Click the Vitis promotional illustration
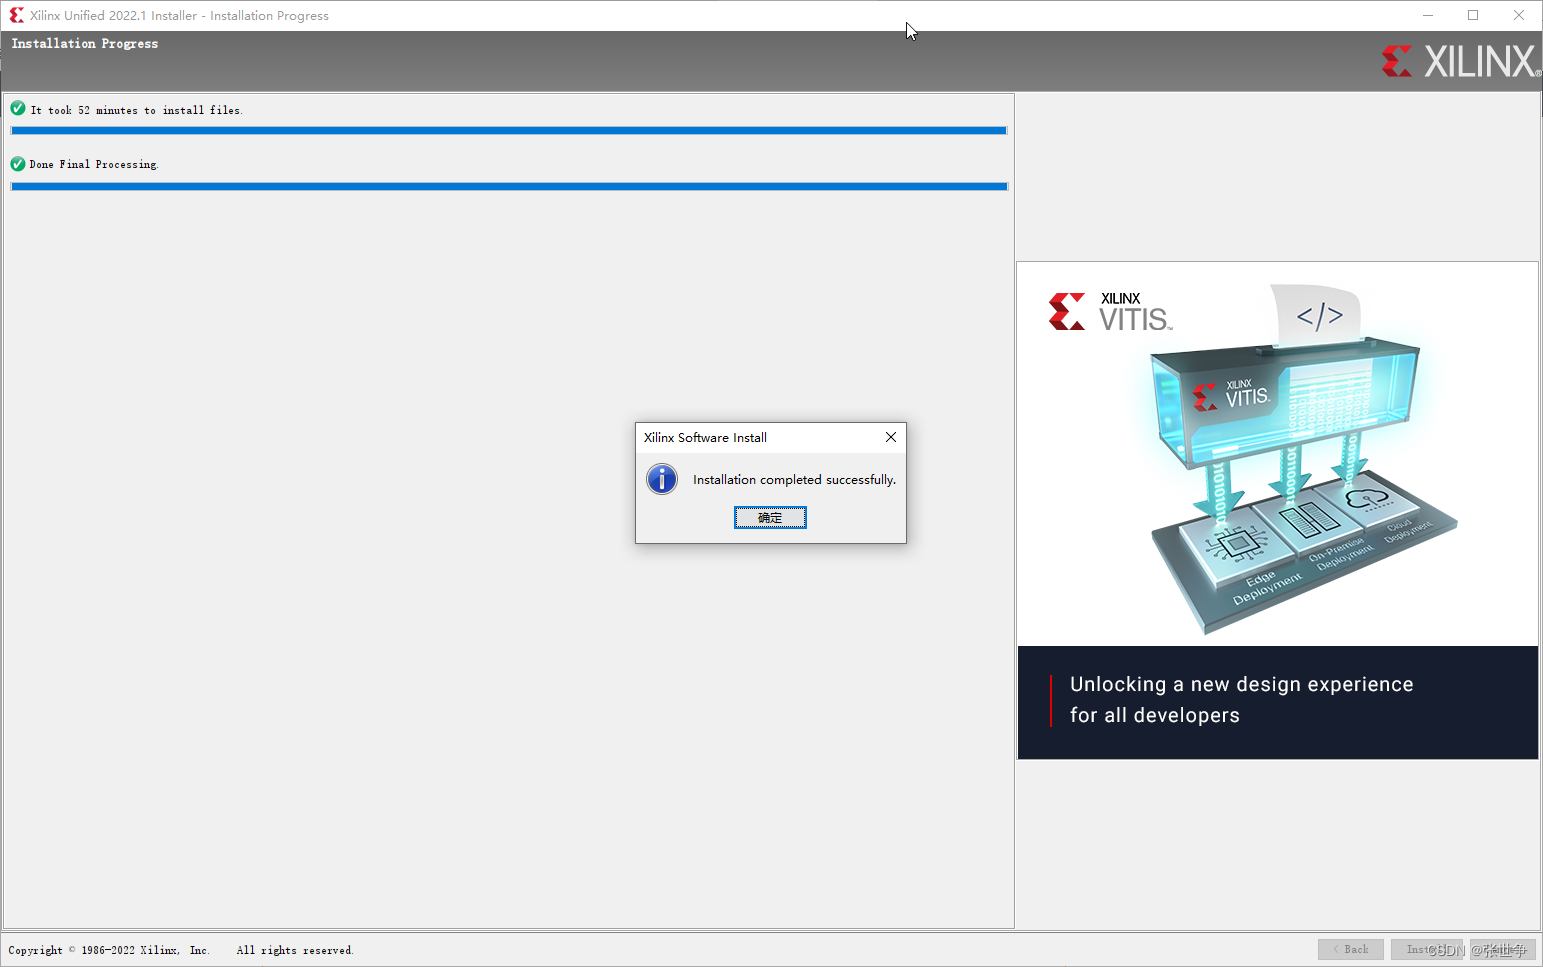Screen dimensions: 1543x967 [1304, 460]
